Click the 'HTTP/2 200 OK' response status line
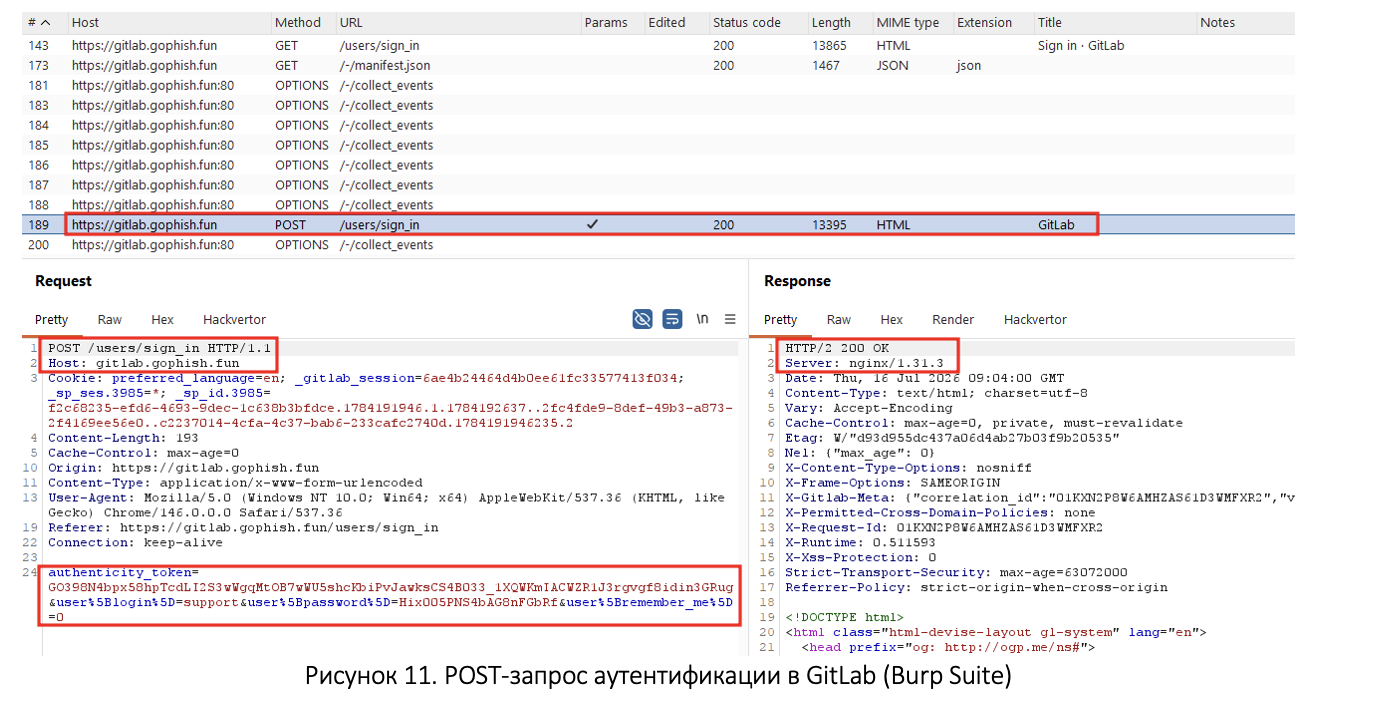Image resolution: width=1376 pixels, height=710 pixels. click(x=837, y=348)
